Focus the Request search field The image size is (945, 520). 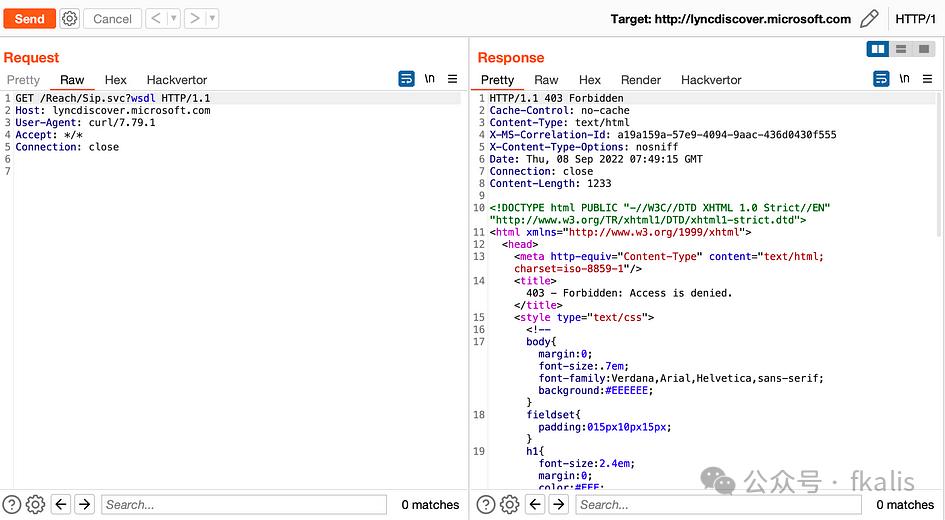click(244, 504)
